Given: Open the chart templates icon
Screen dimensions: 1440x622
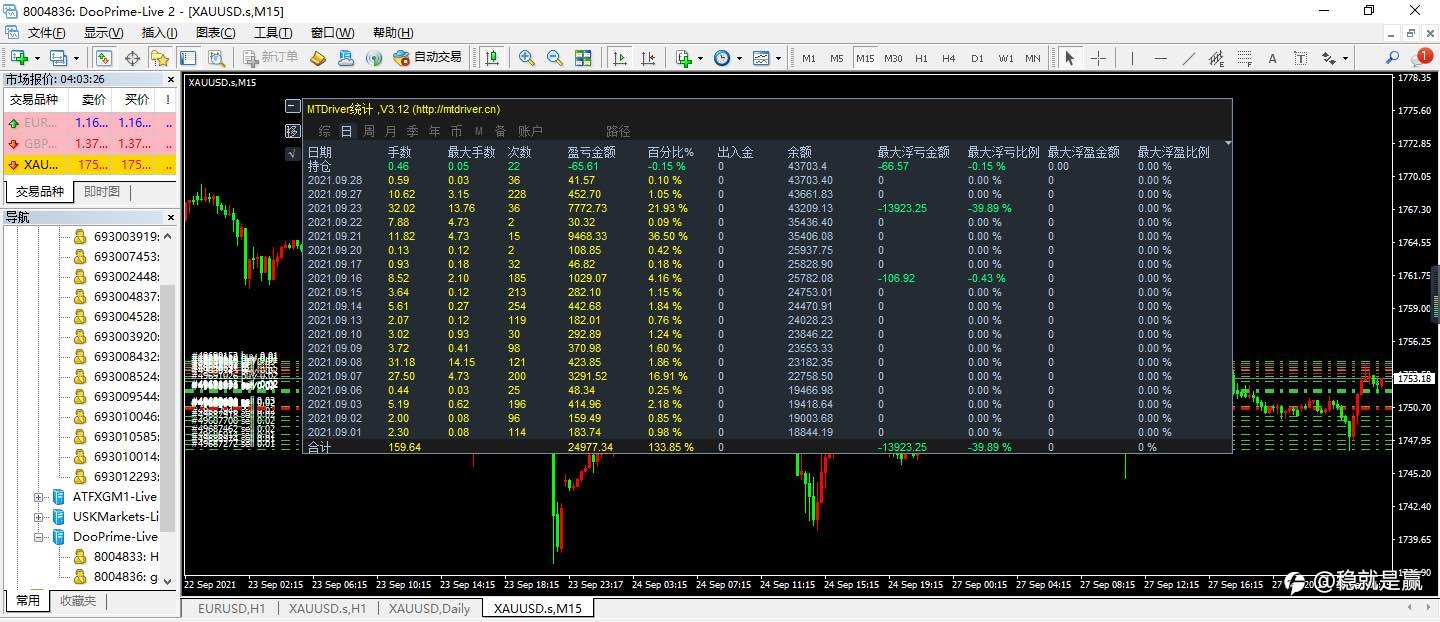Looking at the screenshot, I should 761,58.
